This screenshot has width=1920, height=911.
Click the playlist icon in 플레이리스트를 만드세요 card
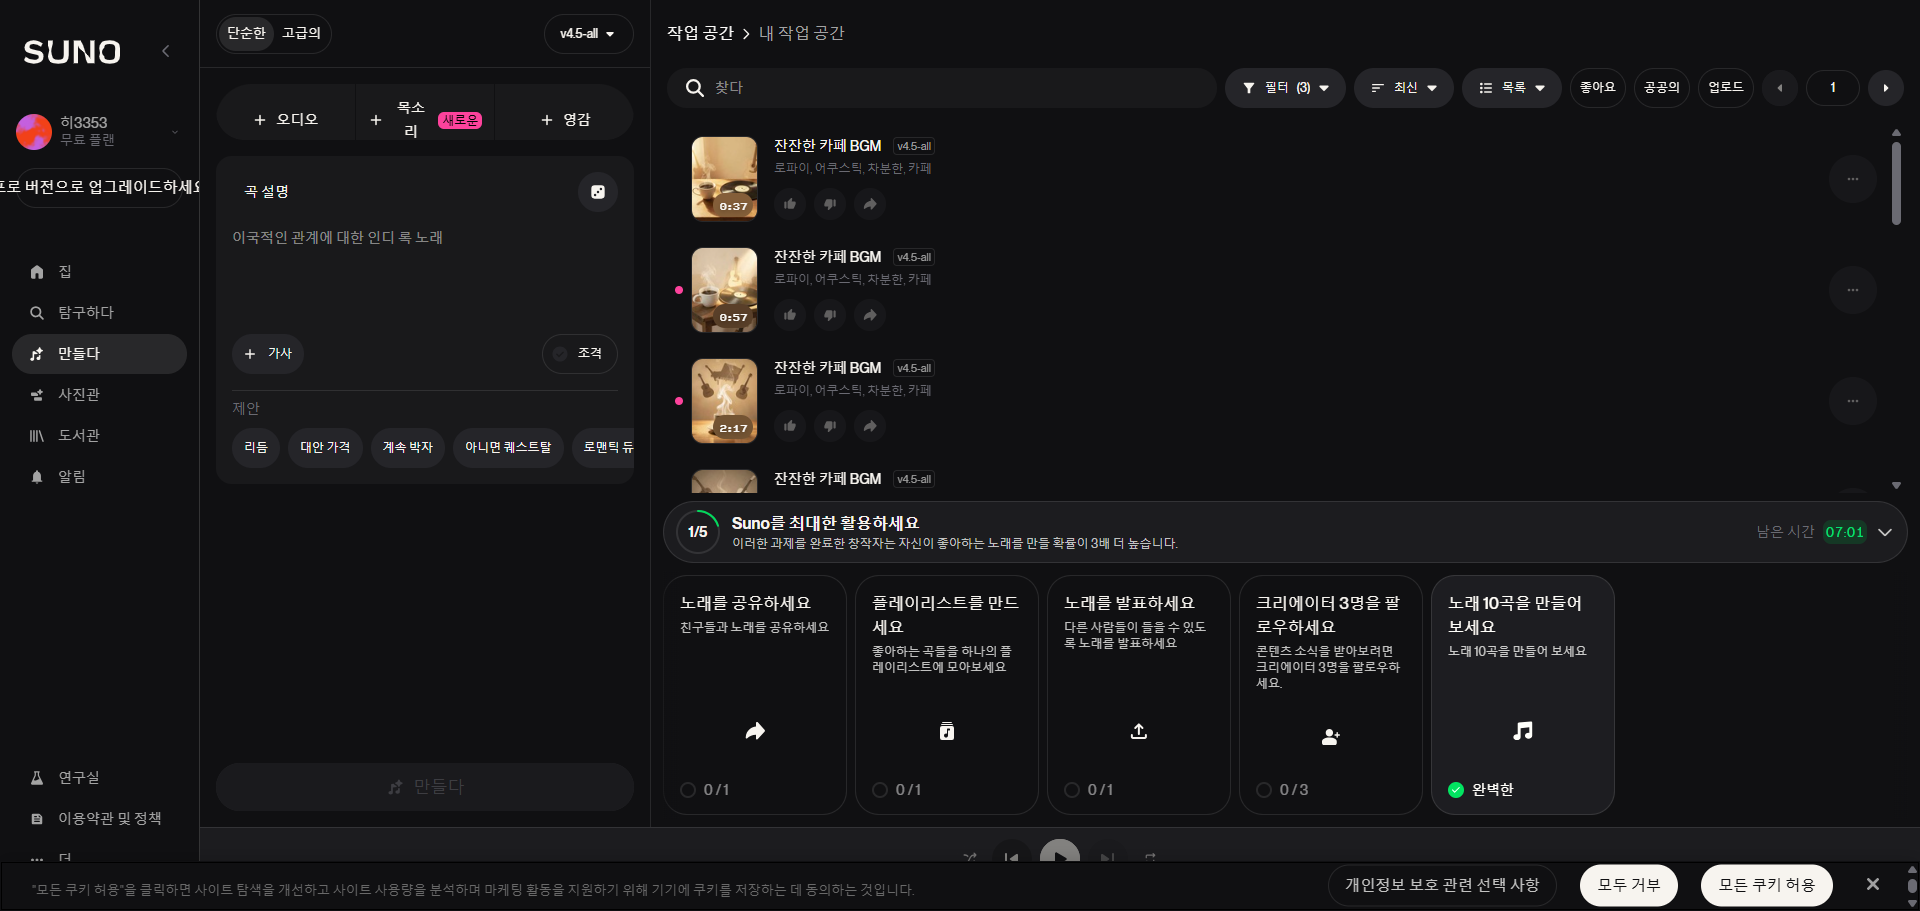tap(947, 731)
